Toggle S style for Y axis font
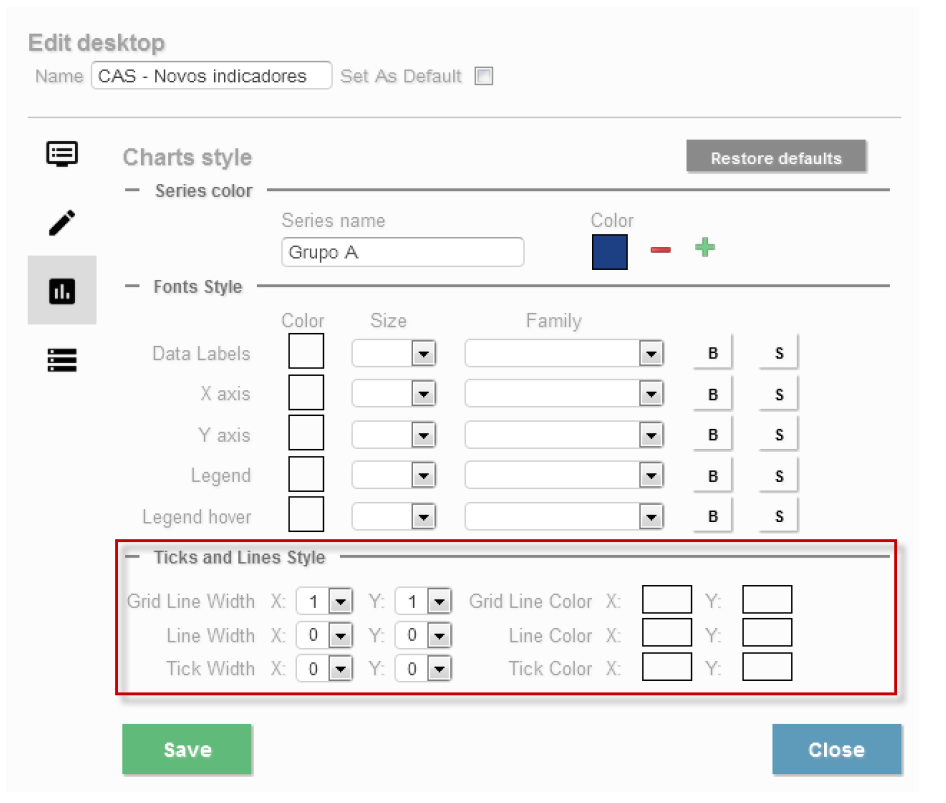 tap(779, 435)
